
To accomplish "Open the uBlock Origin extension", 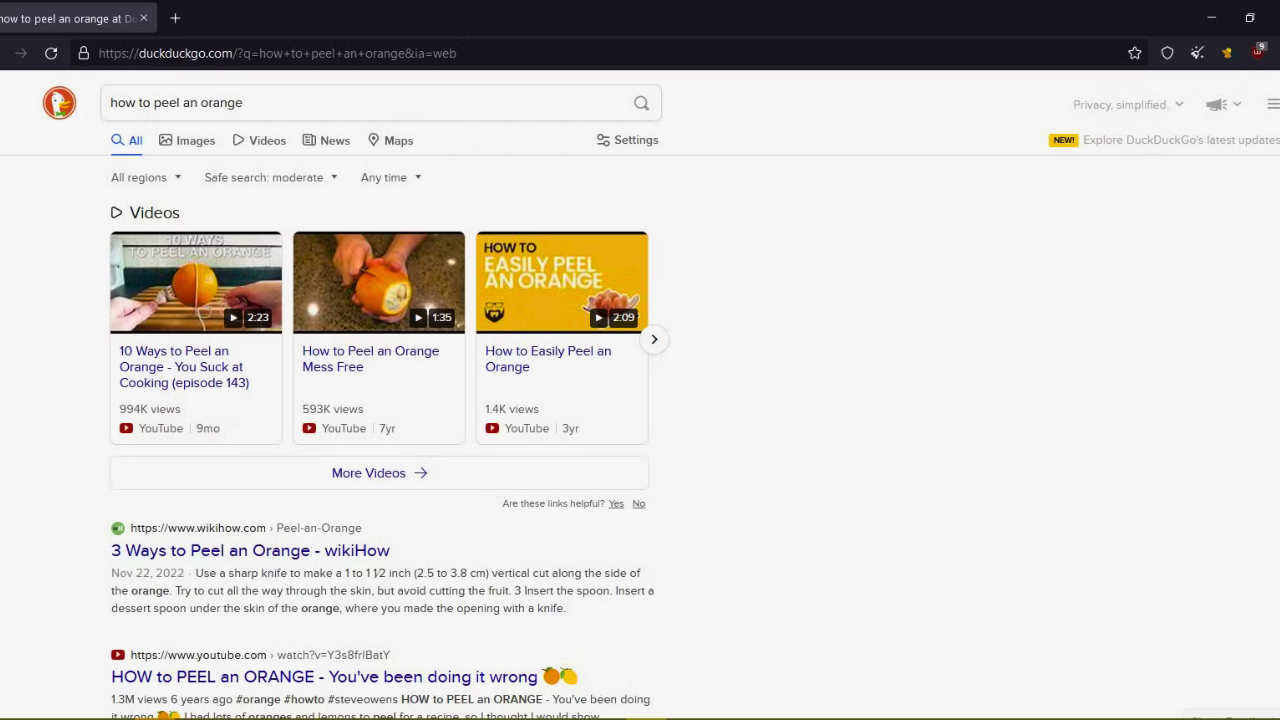I will (x=1258, y=52).
